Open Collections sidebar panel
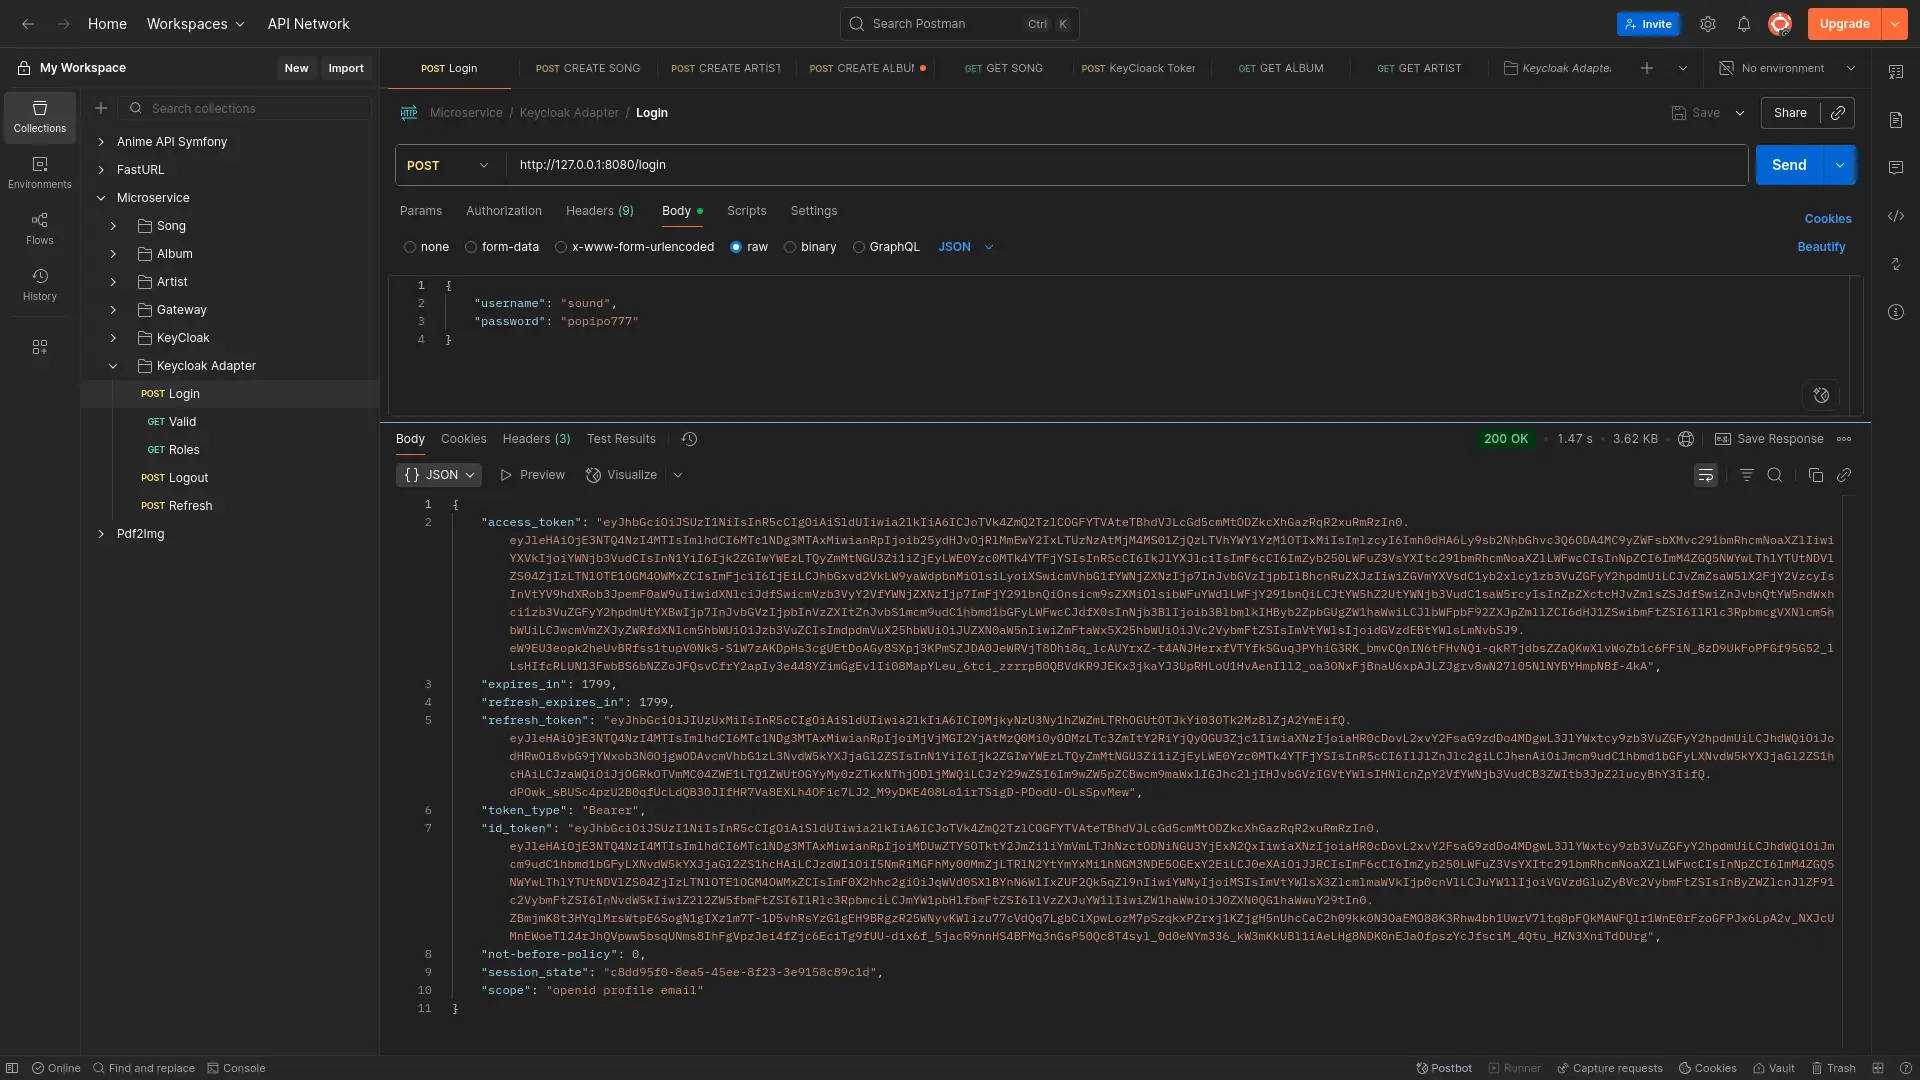 [x=40, y=117]
